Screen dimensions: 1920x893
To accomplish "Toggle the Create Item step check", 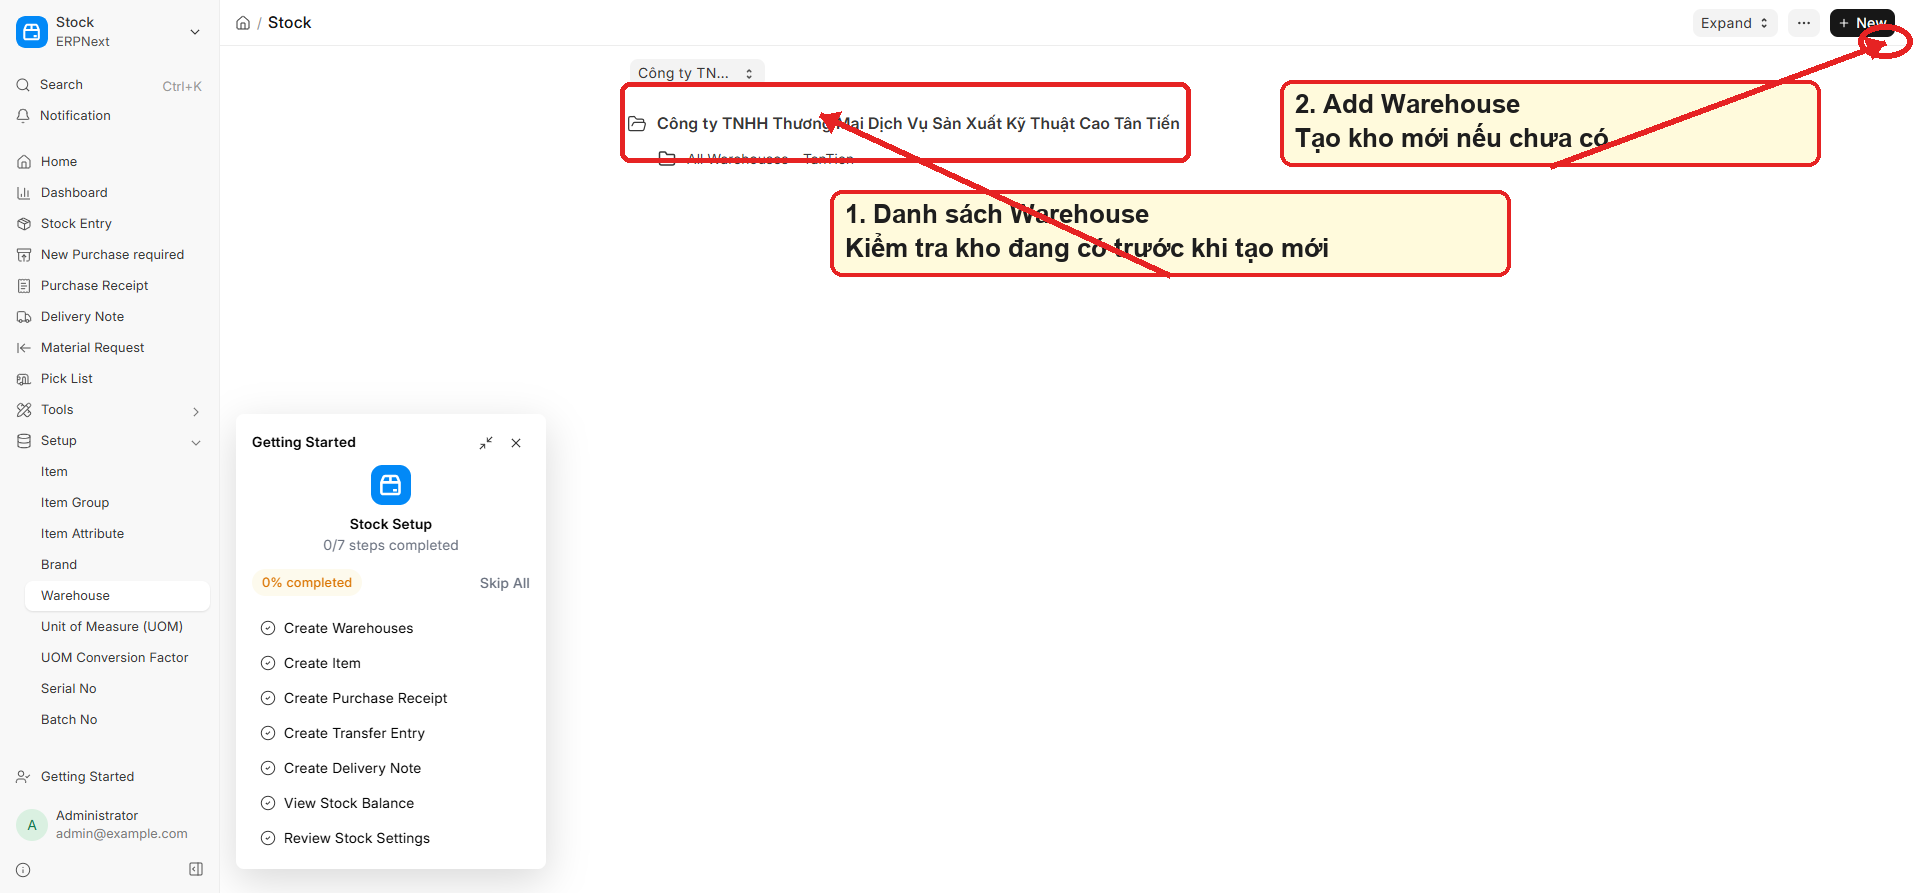I will point(268,663).
